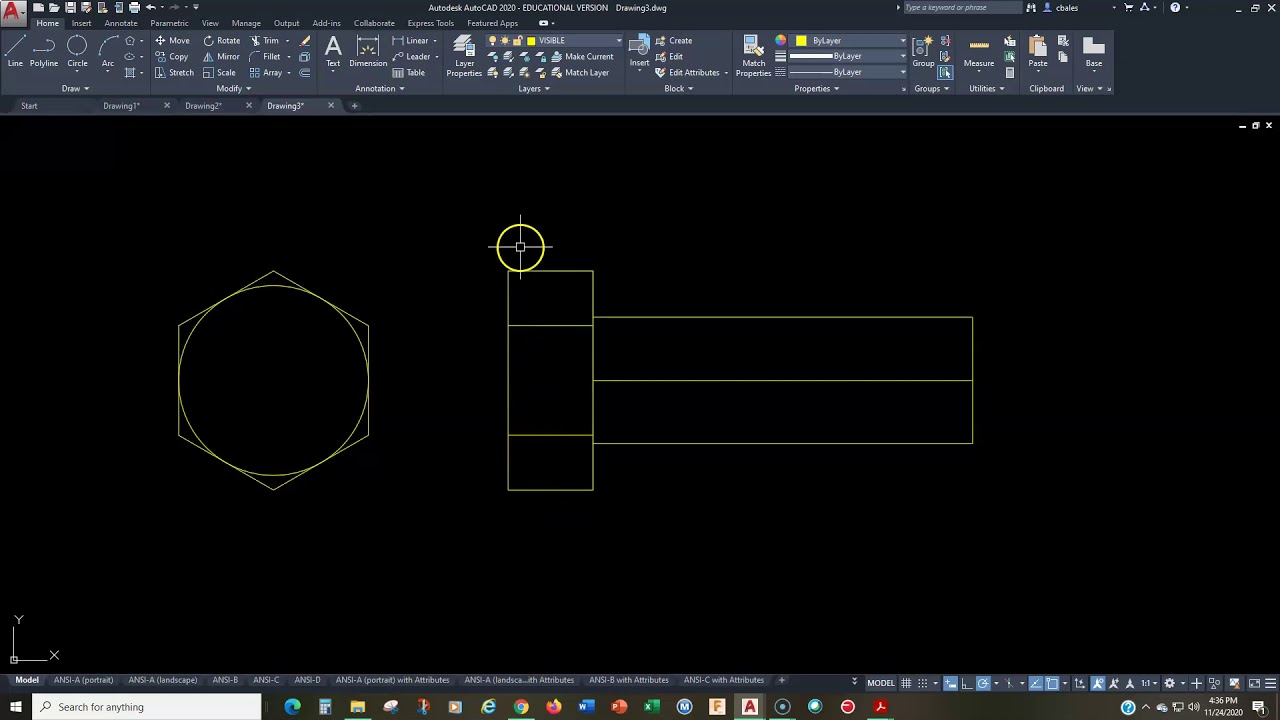
Task: Insert a Table
Action: (x=409, y=73)
